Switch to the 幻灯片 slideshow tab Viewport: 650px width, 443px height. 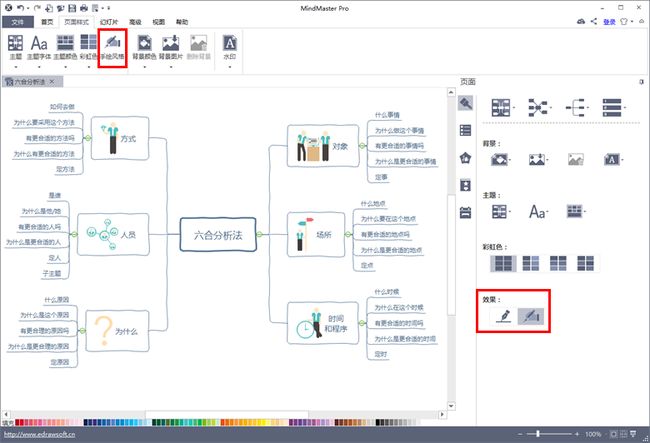pyautogui.click(x=109, y=22)
